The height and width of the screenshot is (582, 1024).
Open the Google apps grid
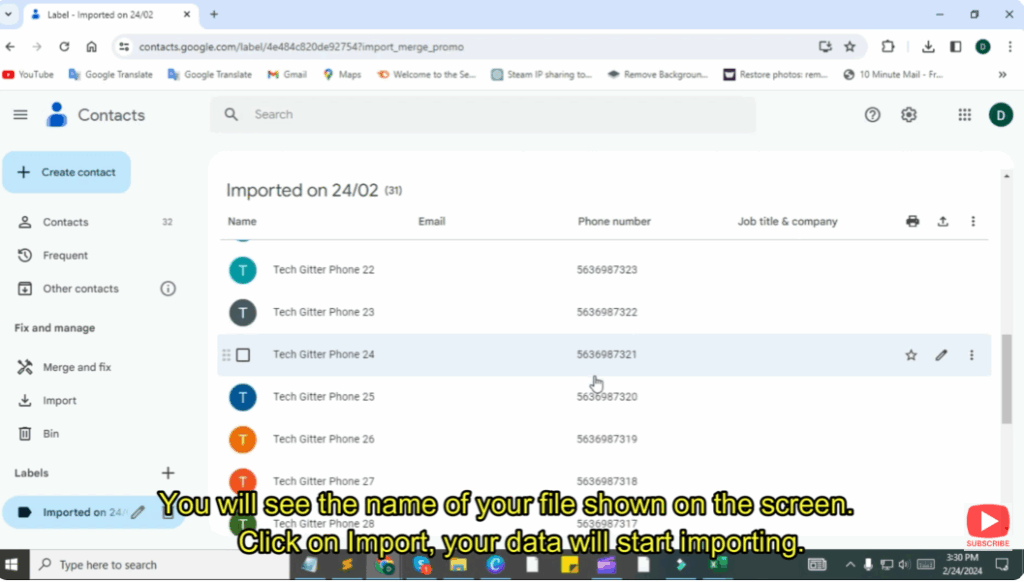coord(964,115)
